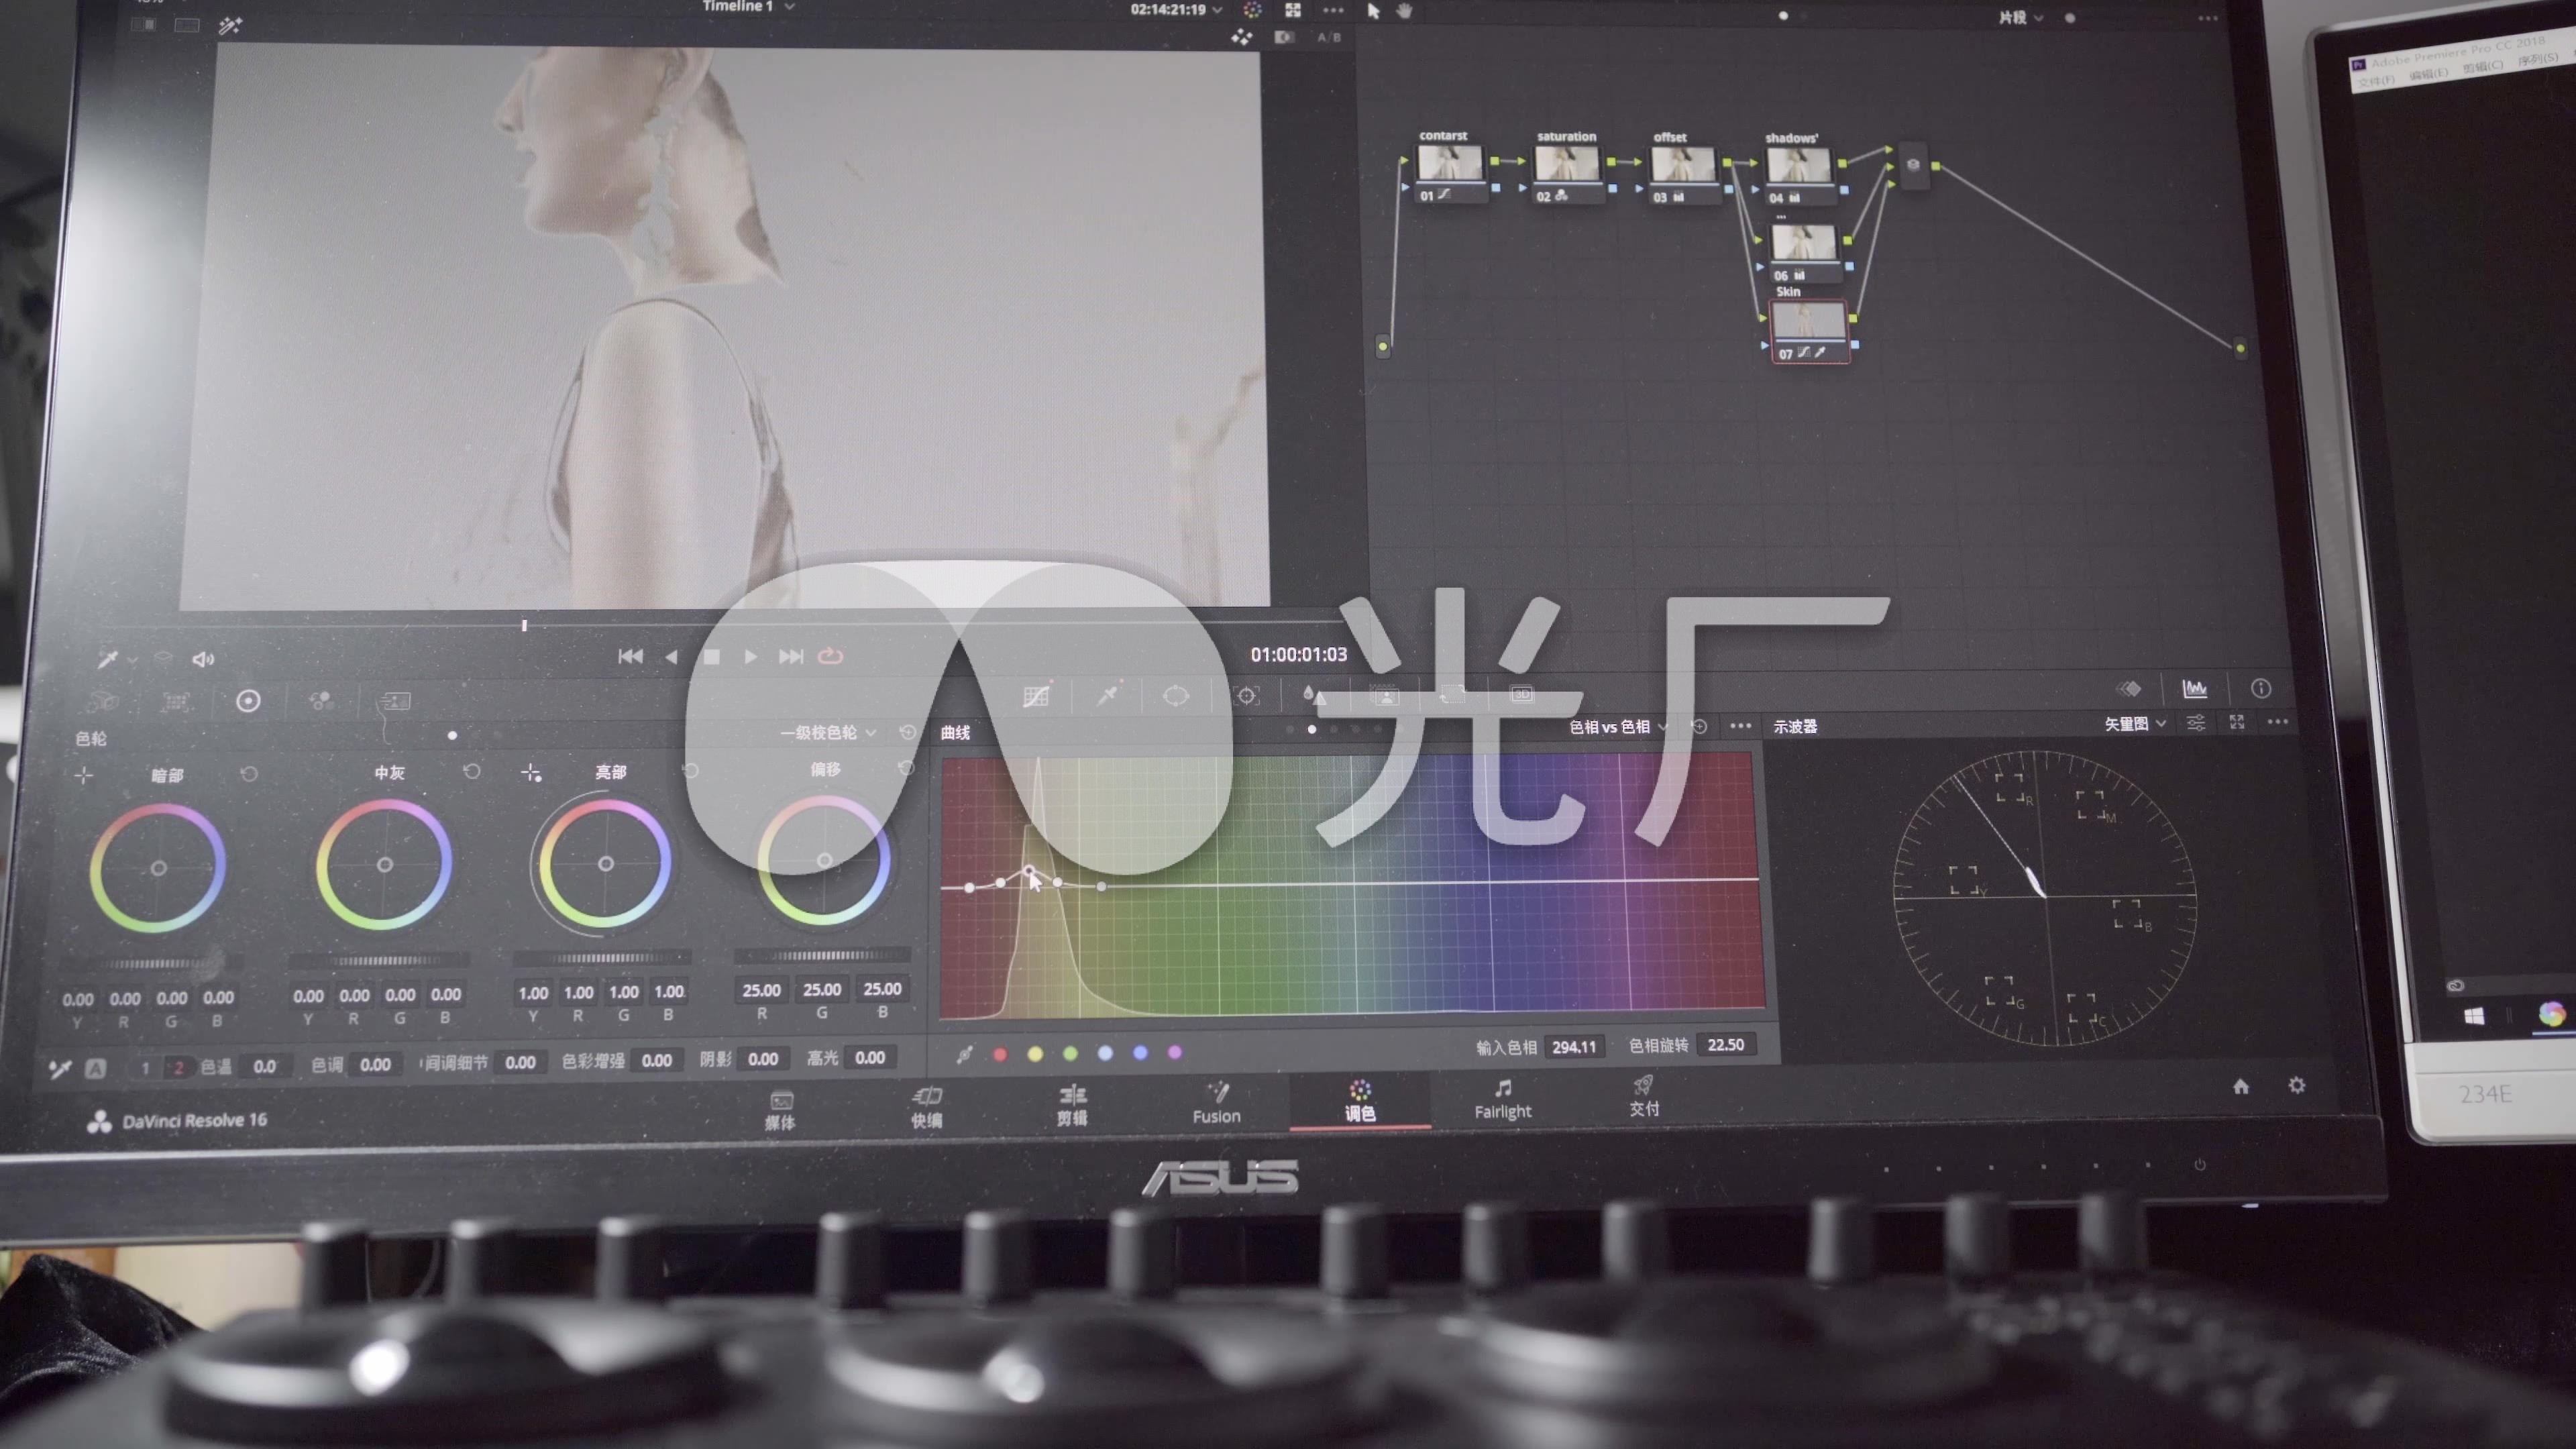
Task: Open the Info panel icon
Action: [x=2261, y=688]
